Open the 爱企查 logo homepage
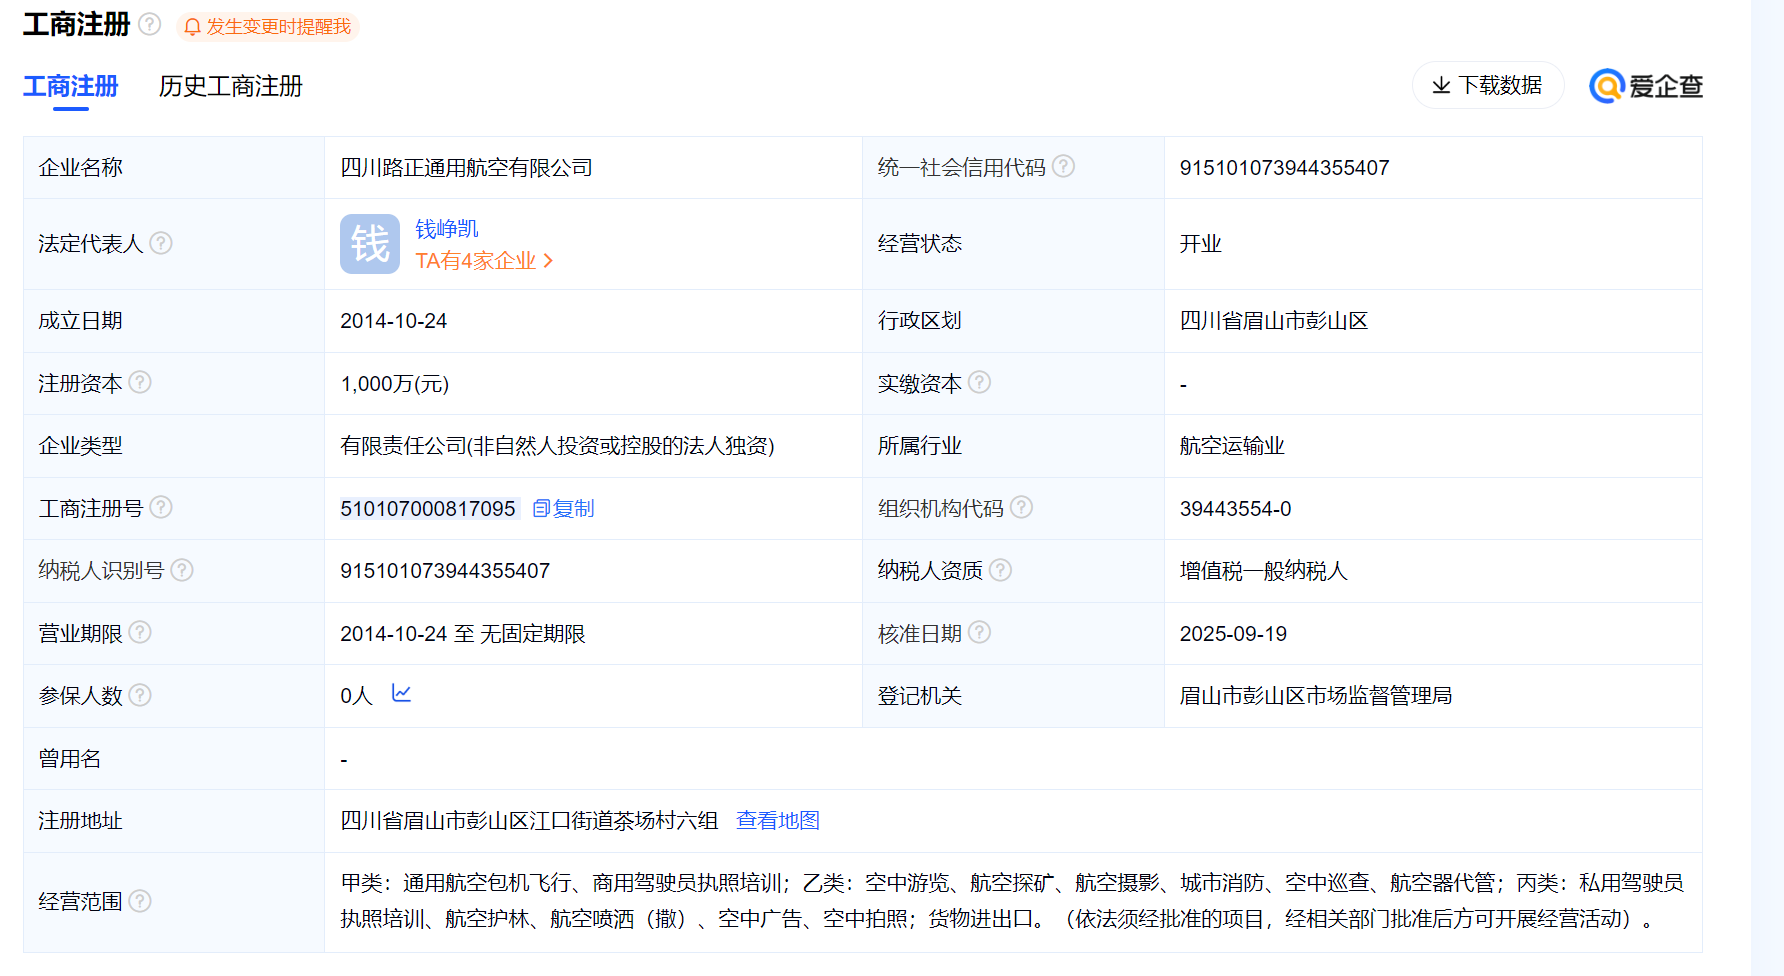 pos(1645,86)
